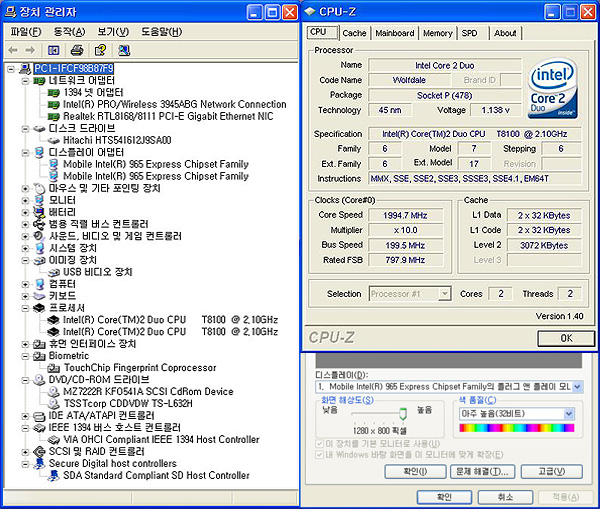Image resolution: width=600 pixels, height=511 pixels.
Task: Toggle 이 장치를 기본 모니터로 사용 checkbox
Action: pos(319,444)
